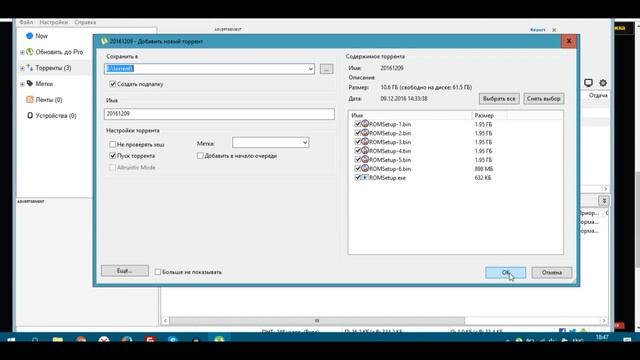Click the Торренты (3) sidebar icon
640x360 pixels.
pos(29,68)
